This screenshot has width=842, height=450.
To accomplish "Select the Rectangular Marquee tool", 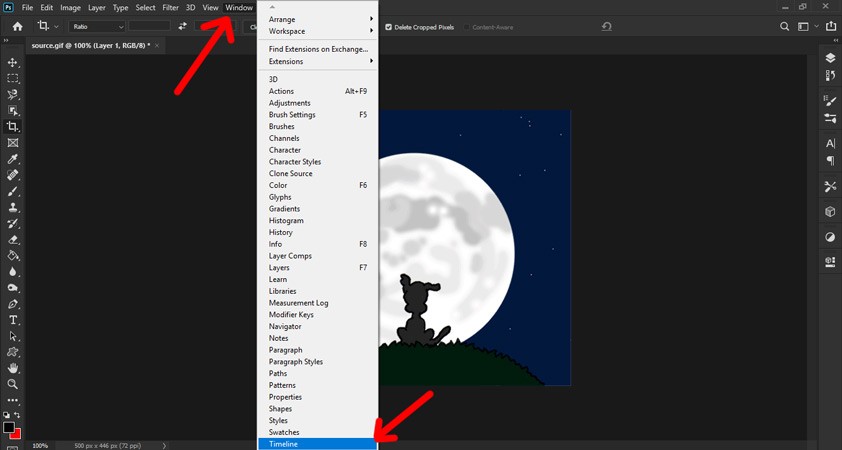I will pyautogui.click(x=13, y=78).
